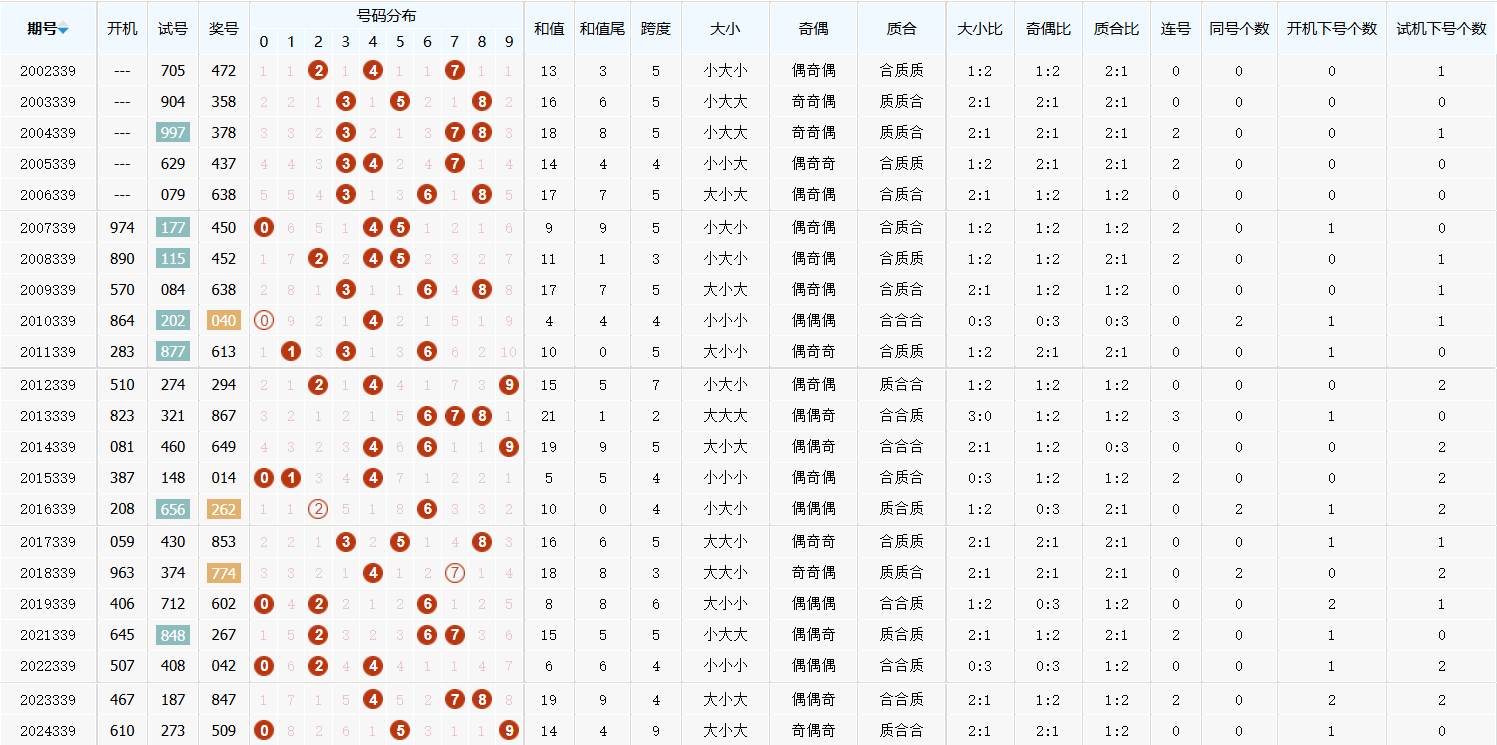The image size is (1497, 745).
Task: Click outlined ball 0 in row 2010339
Action: [264, 320]
